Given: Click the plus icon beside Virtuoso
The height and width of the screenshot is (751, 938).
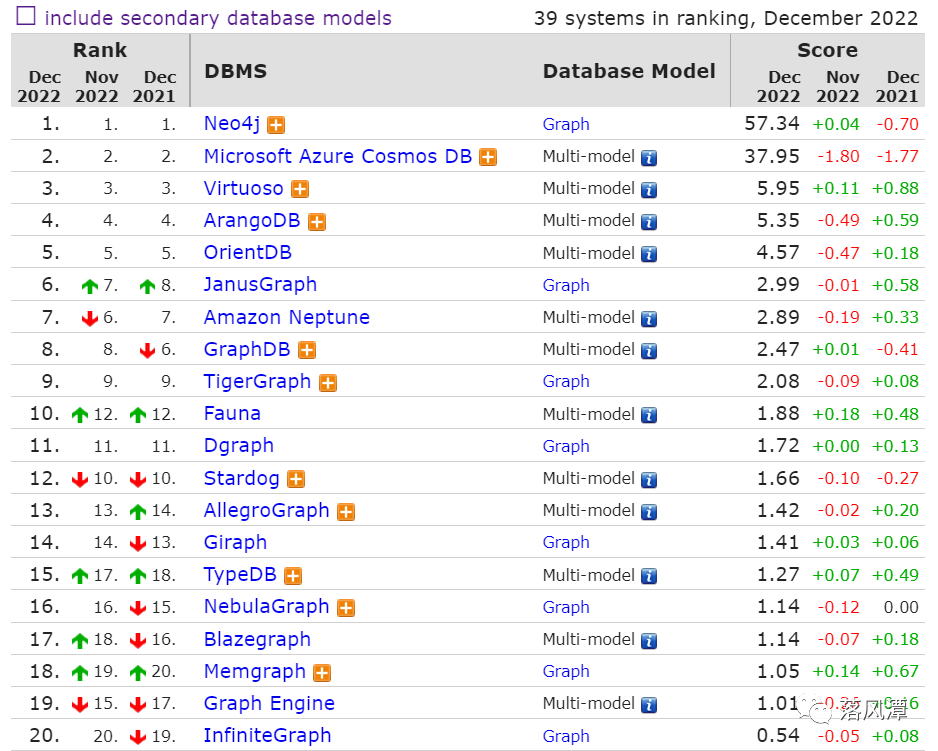Looking at the screenshot, I should 300,190.
